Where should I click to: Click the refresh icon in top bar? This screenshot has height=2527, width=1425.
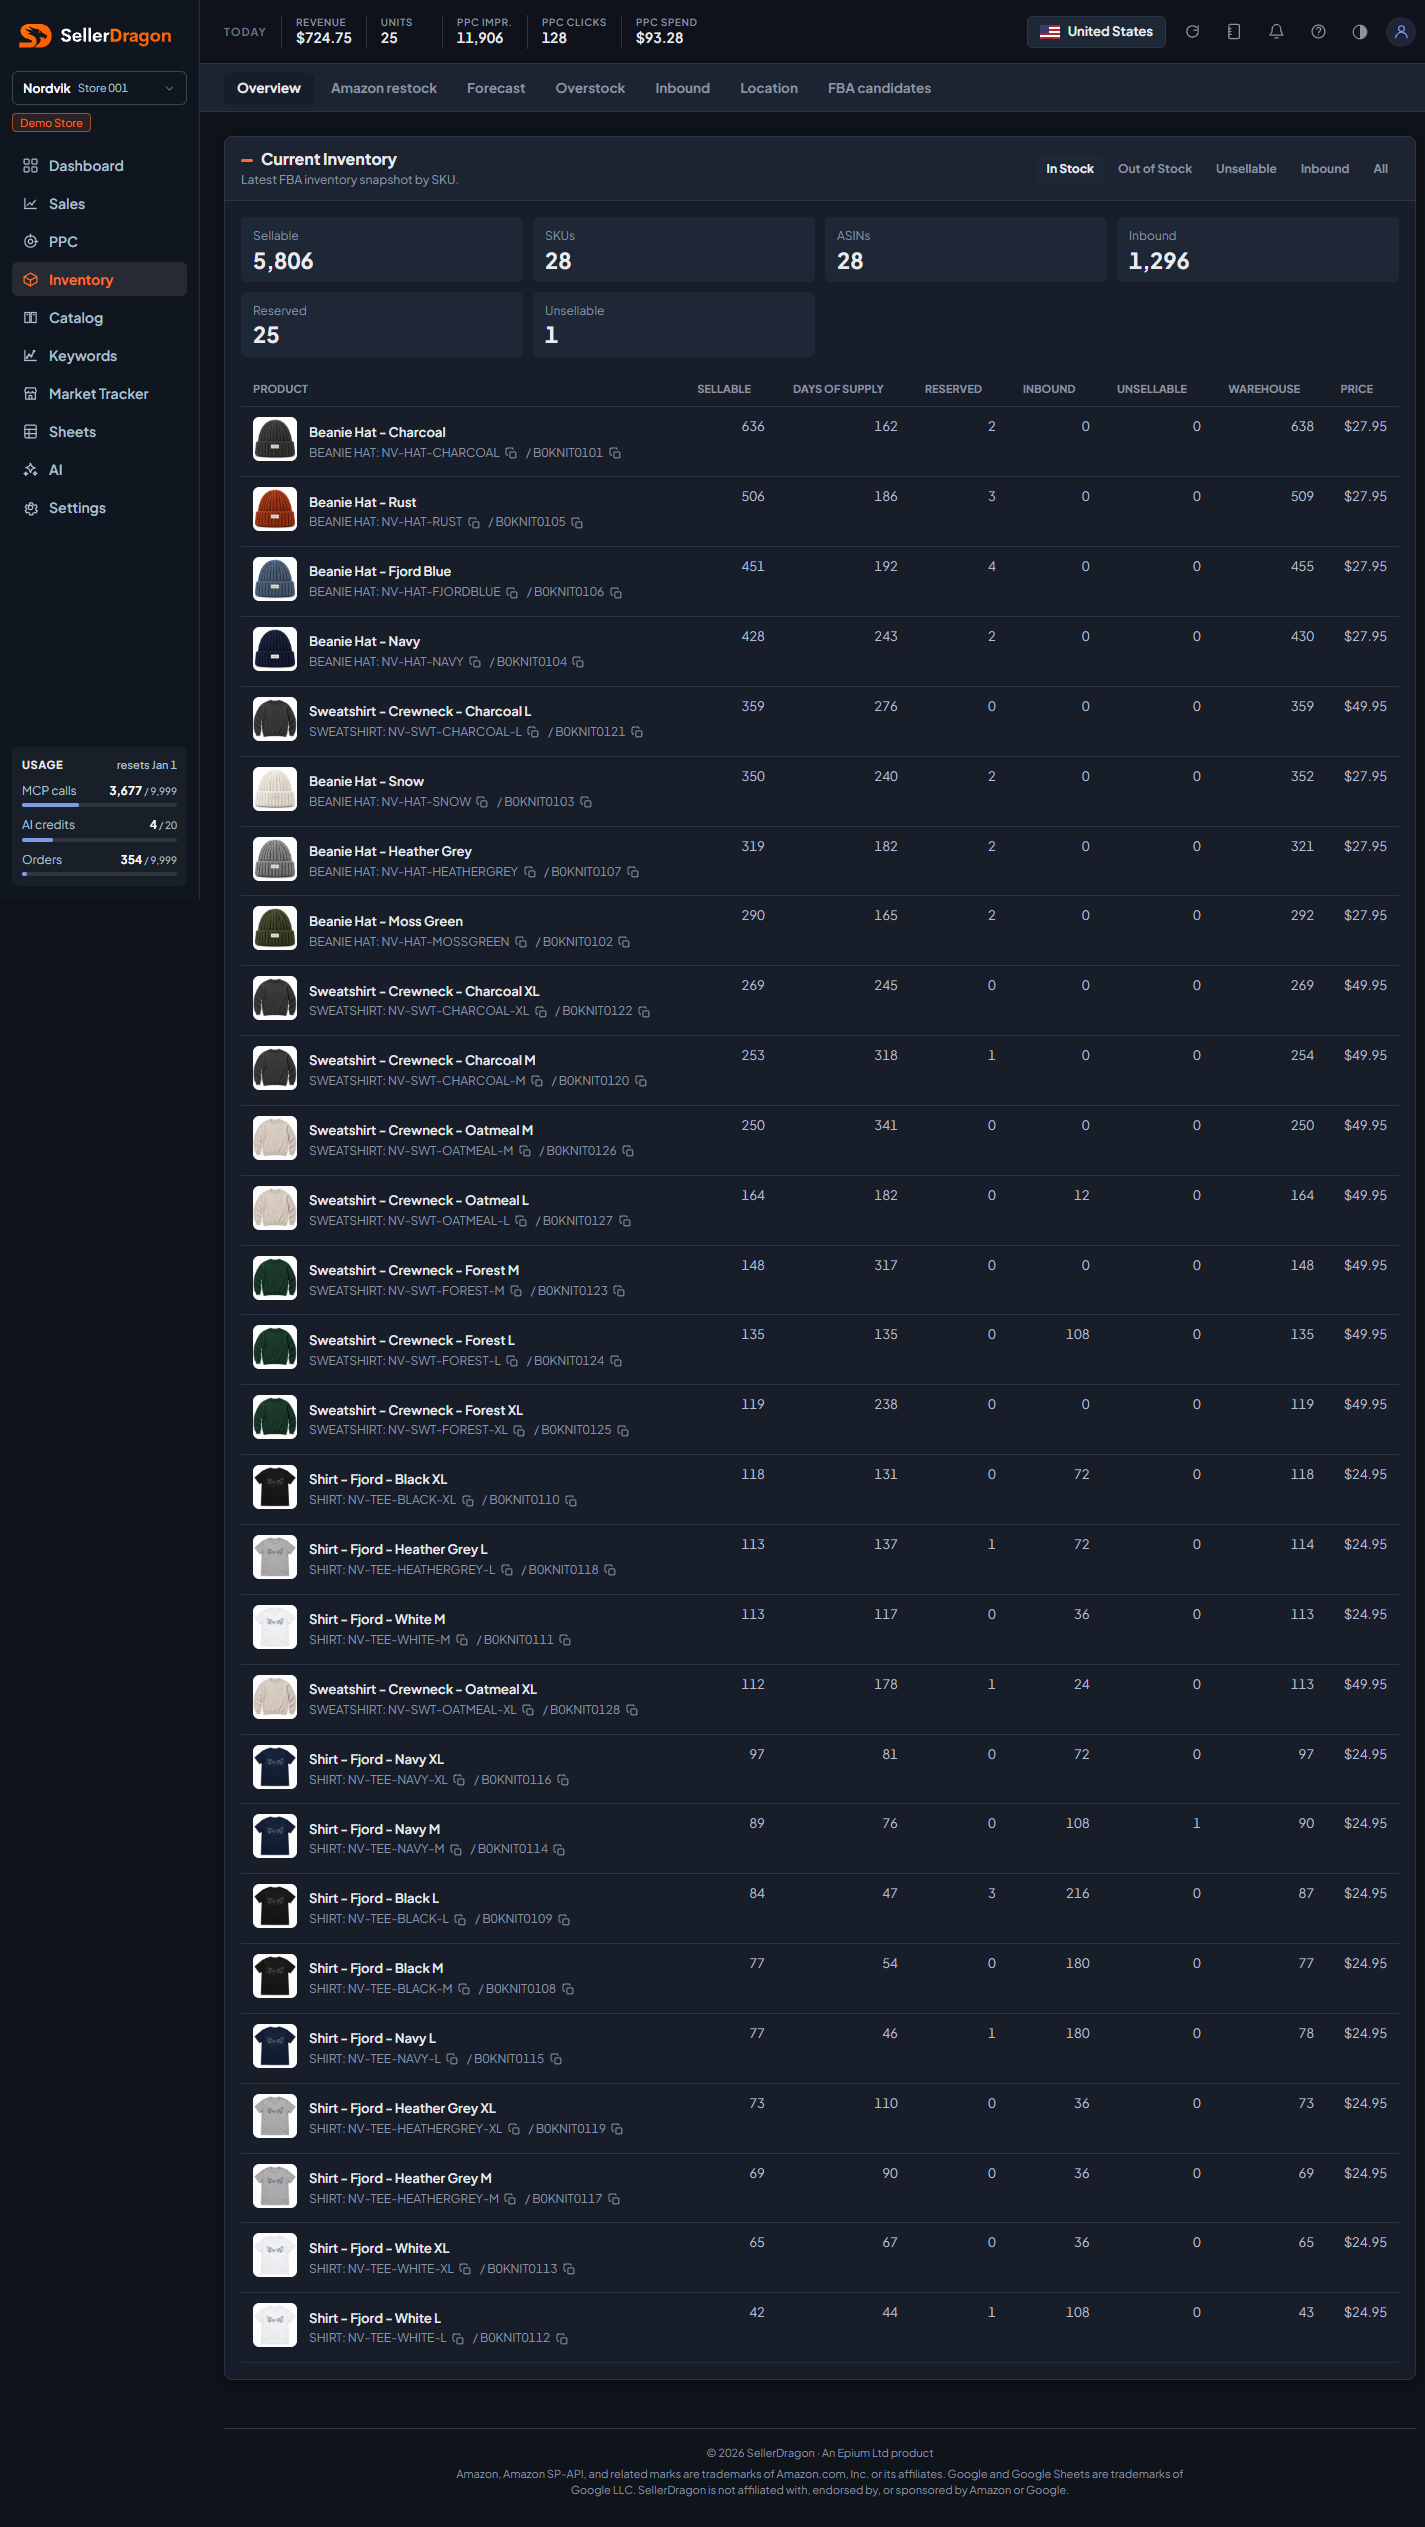1192,32
